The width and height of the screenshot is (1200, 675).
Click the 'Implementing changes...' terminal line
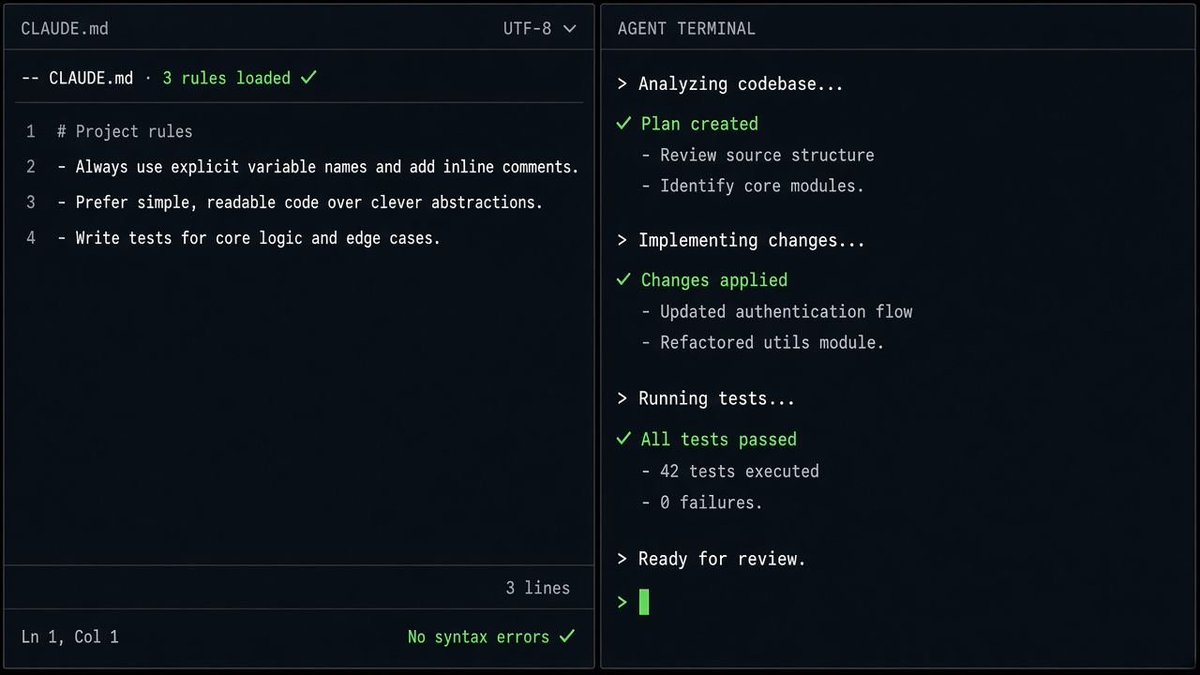tap(741, 240)
